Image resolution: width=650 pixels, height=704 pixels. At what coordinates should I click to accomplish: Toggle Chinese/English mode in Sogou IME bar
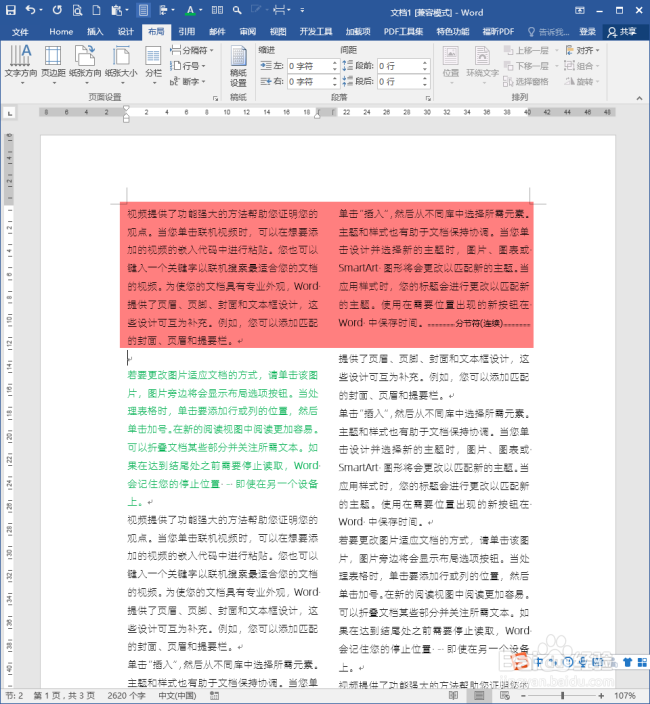[540, 662]
